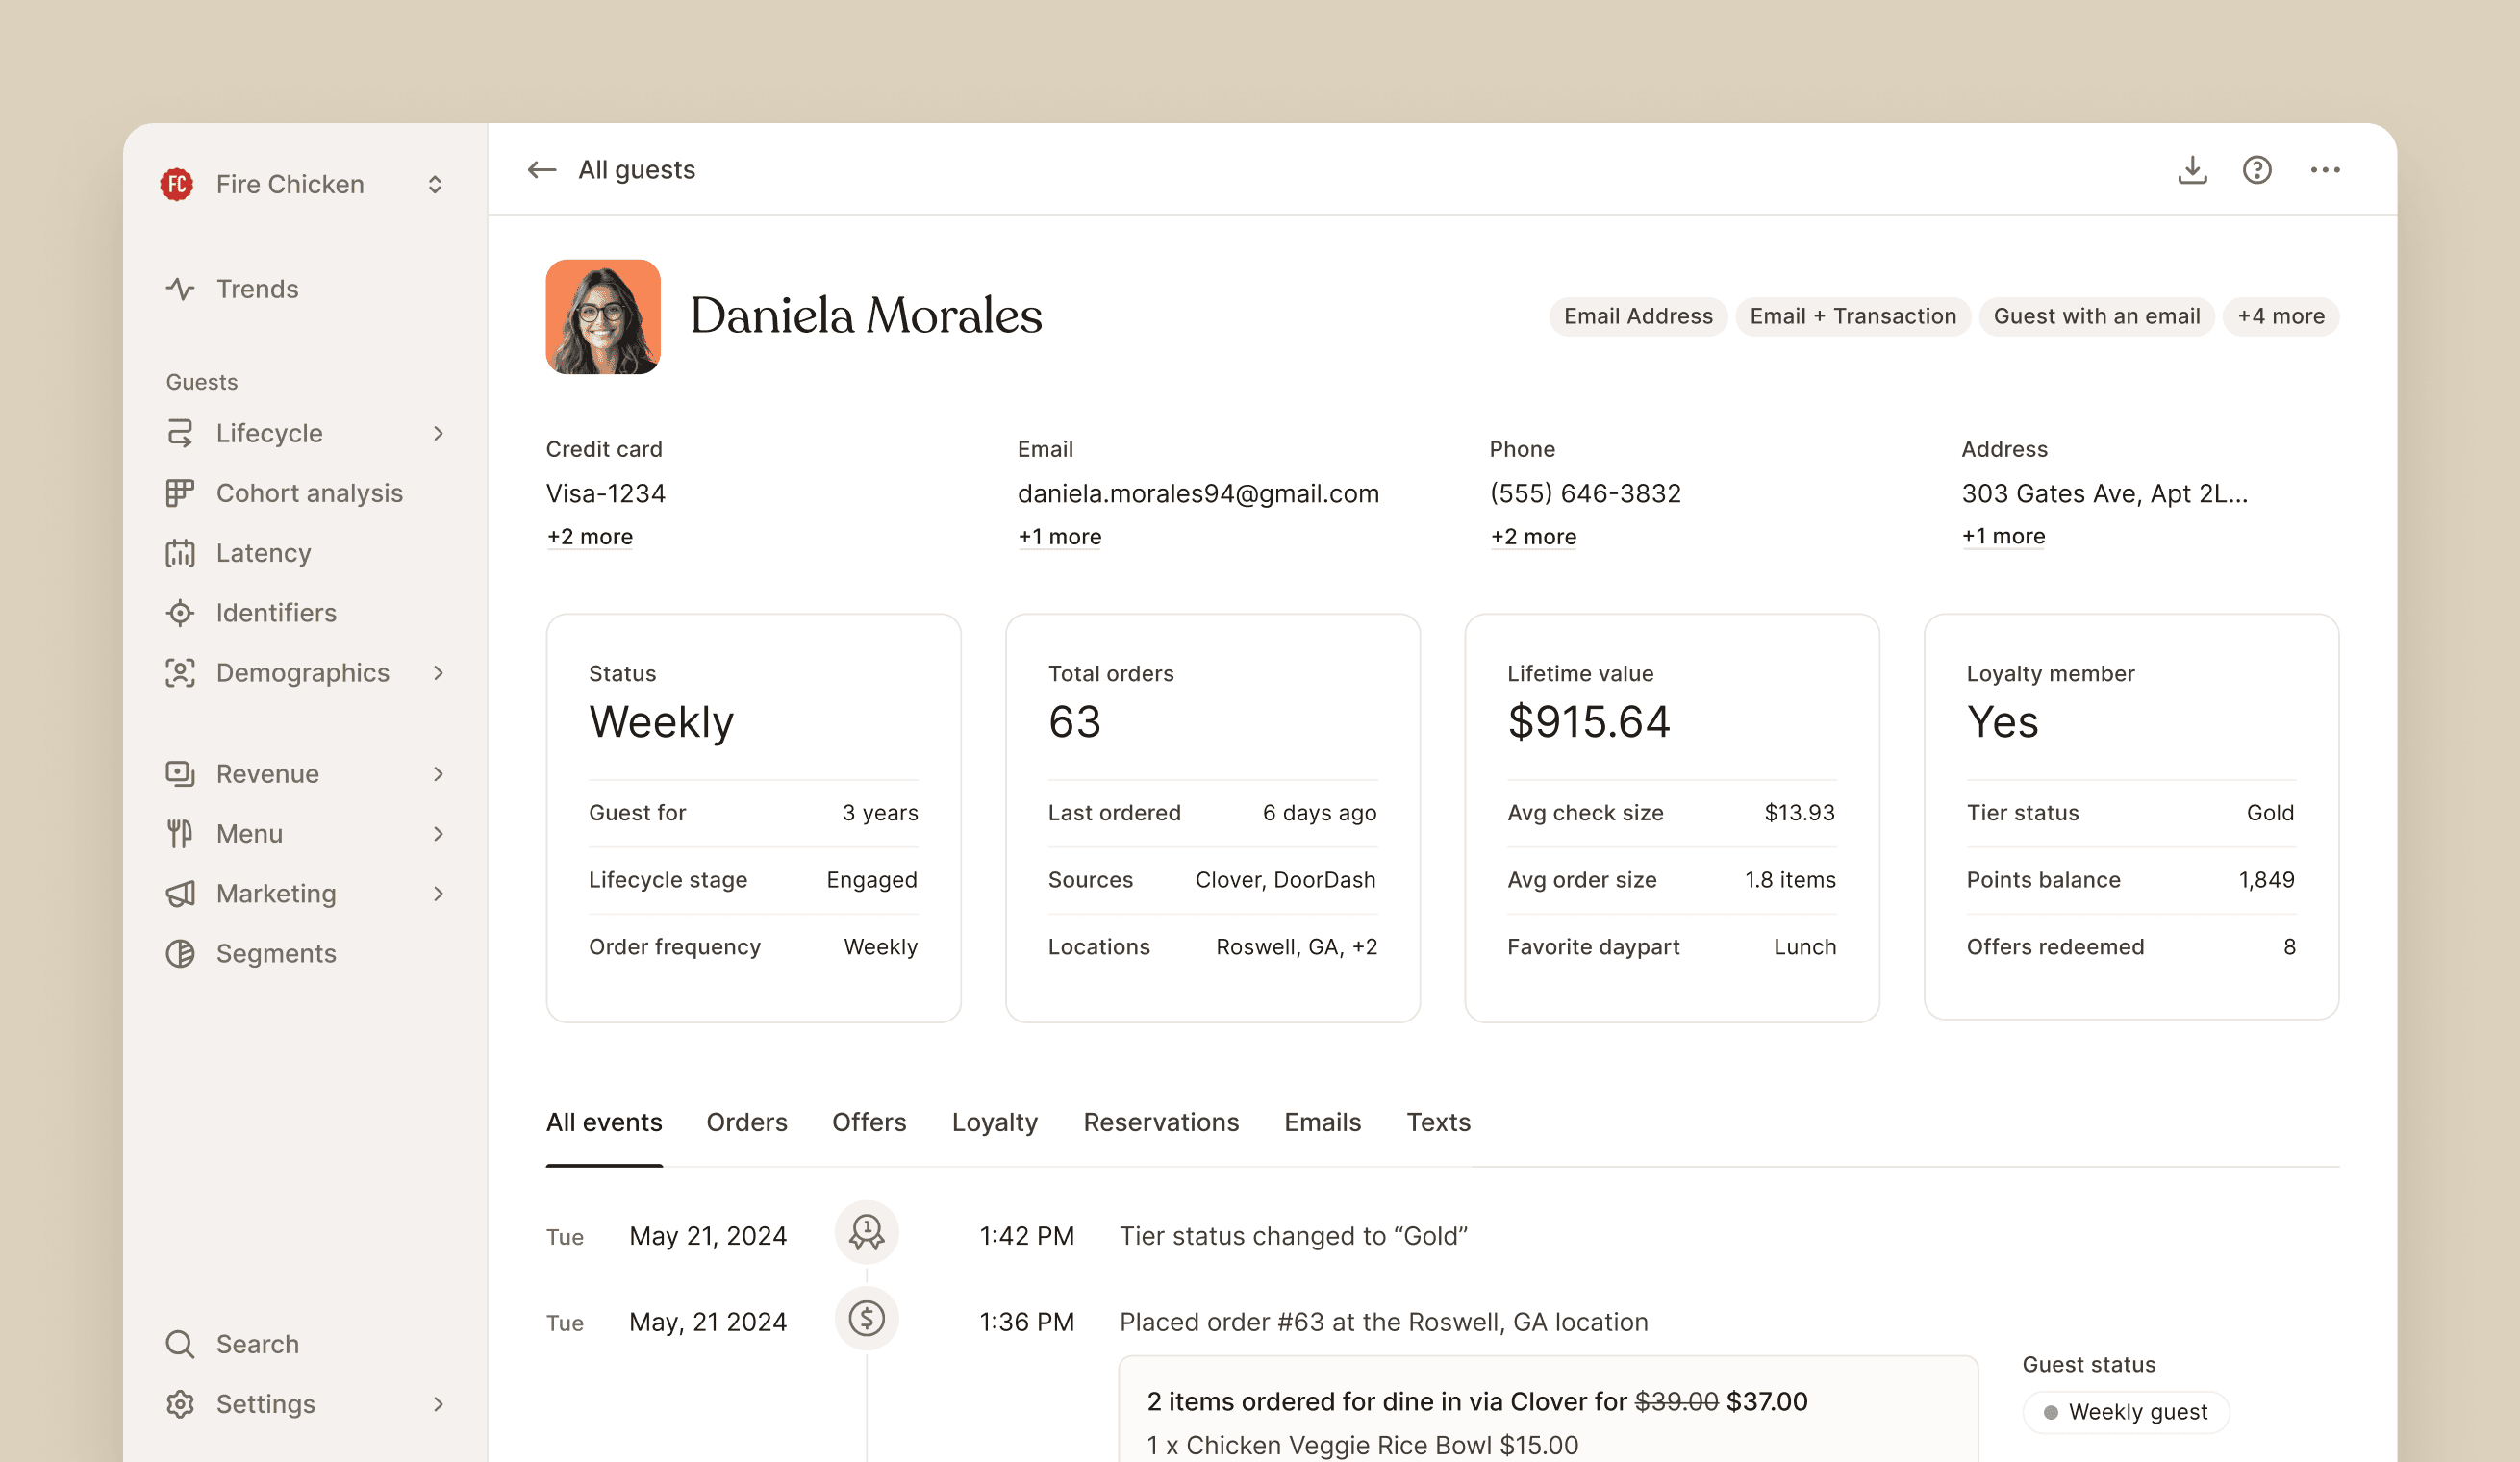Switch to the Orders tab
The image size is (2520, 1462).
746,1122
